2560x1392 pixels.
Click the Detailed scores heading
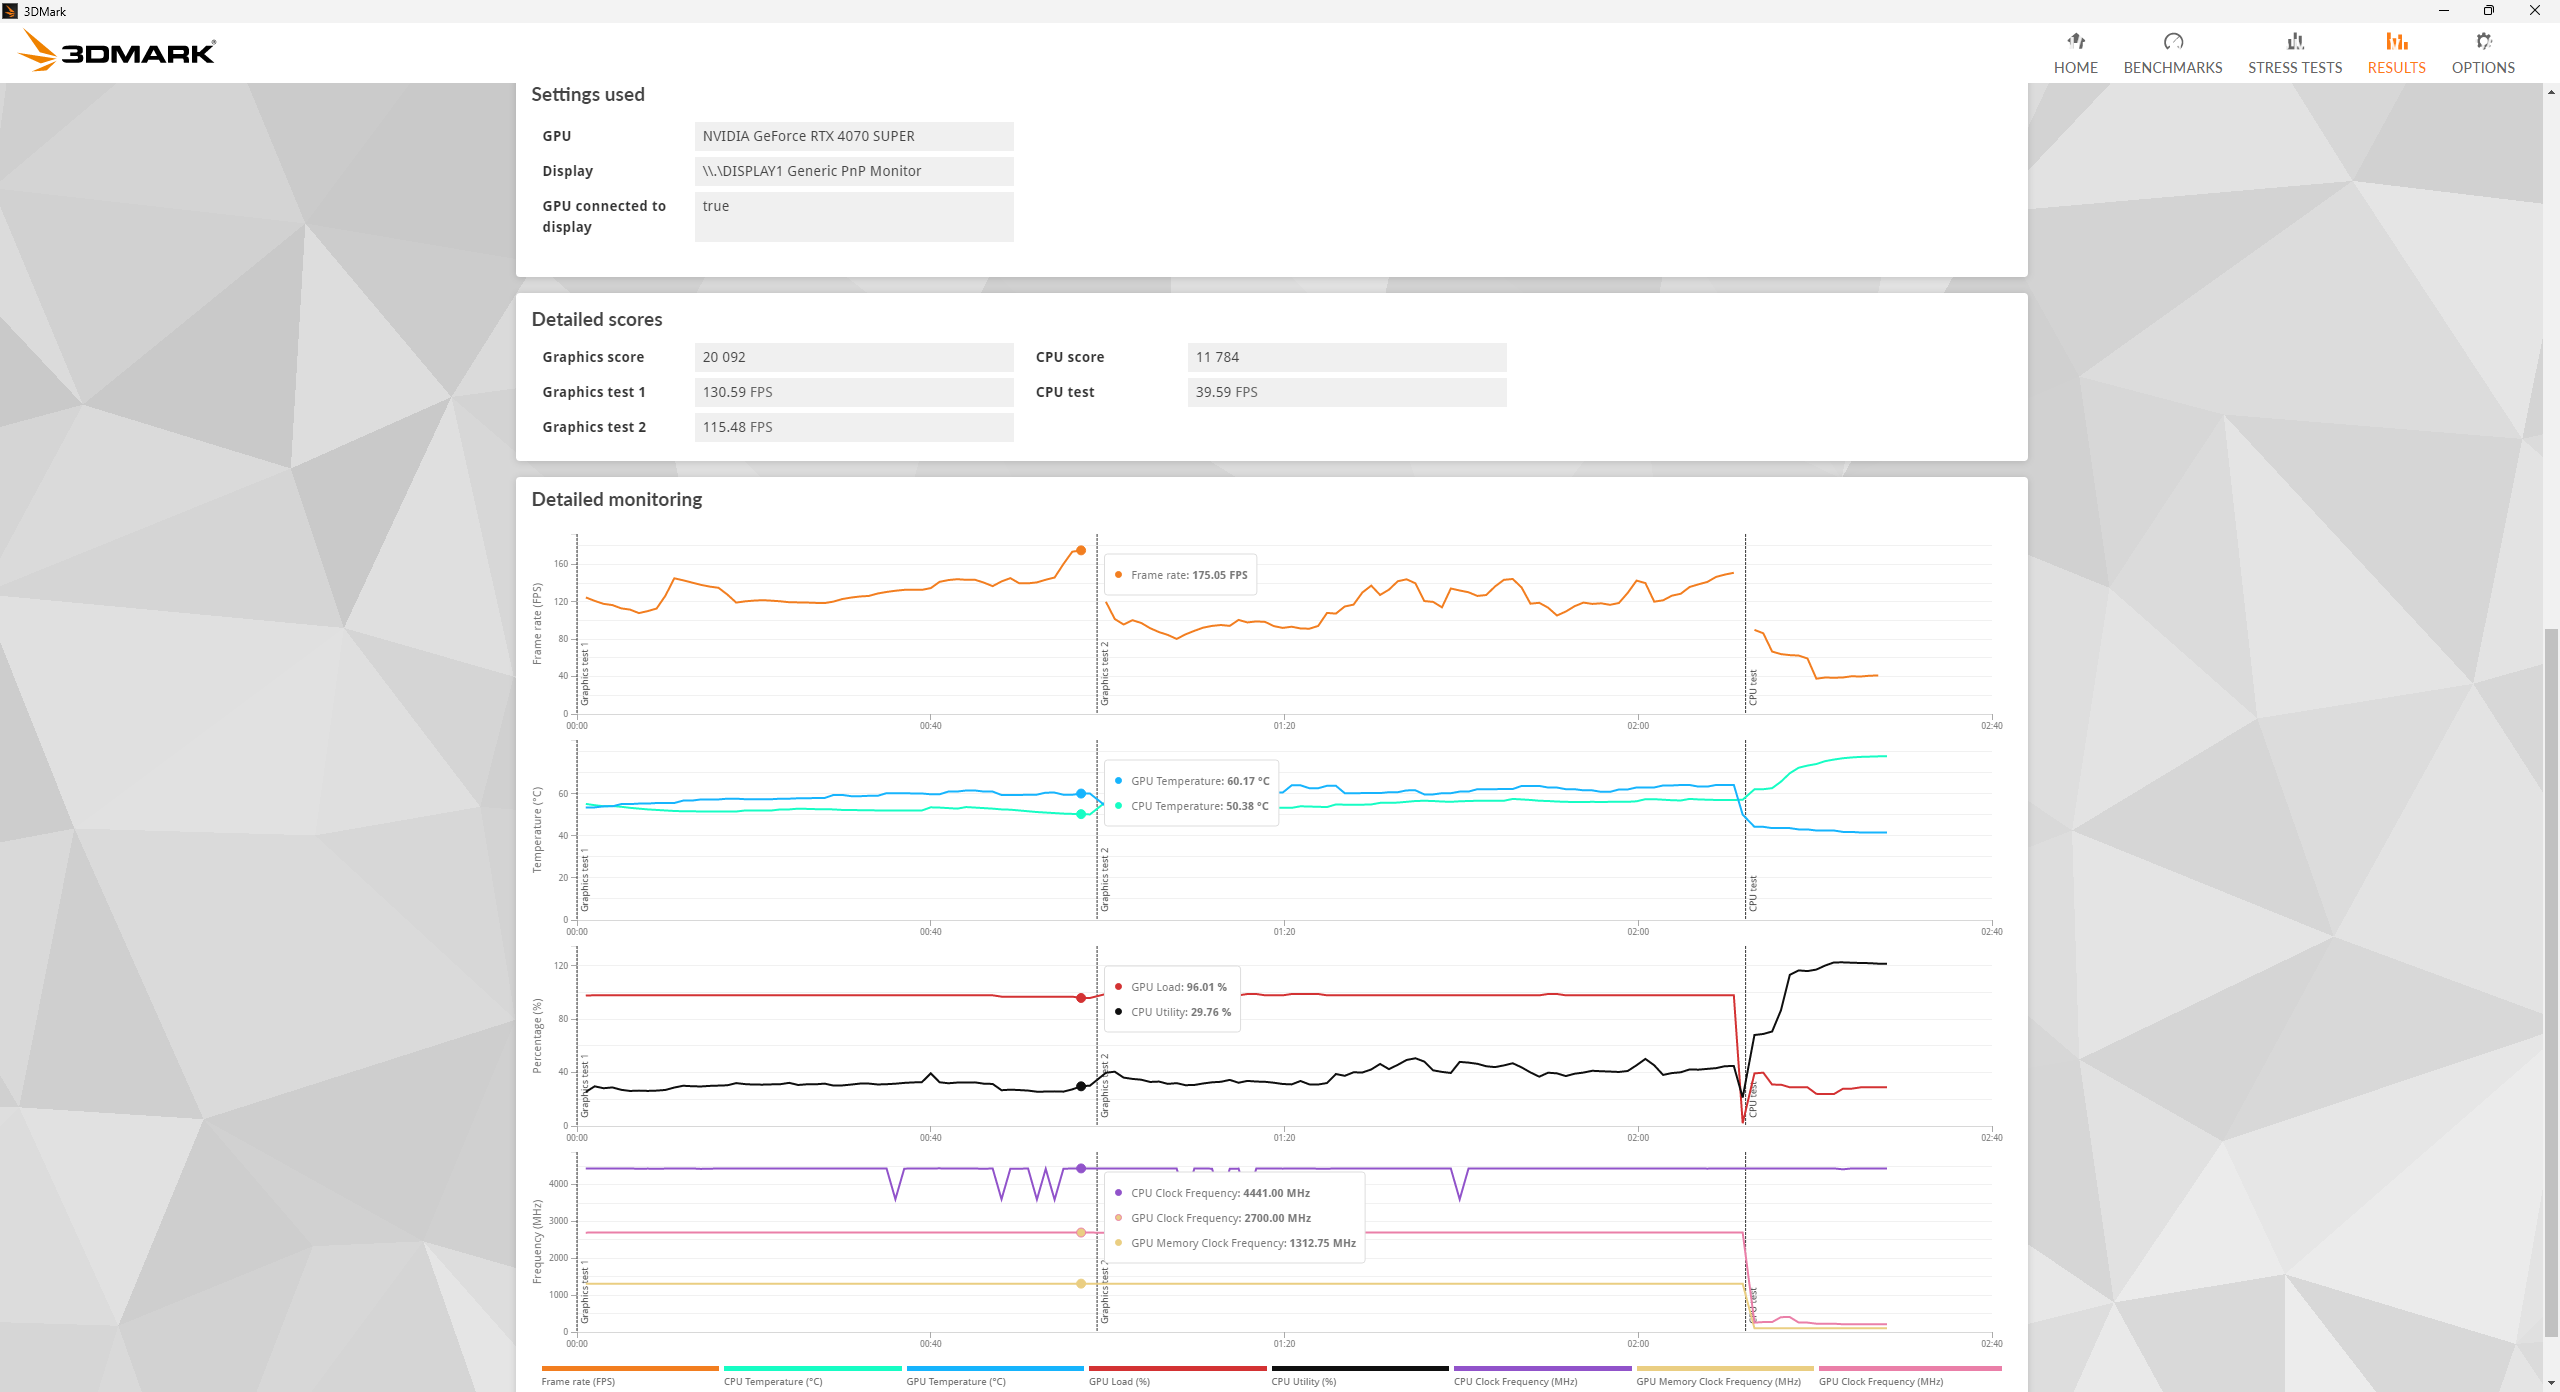click(x=597, y=319)
